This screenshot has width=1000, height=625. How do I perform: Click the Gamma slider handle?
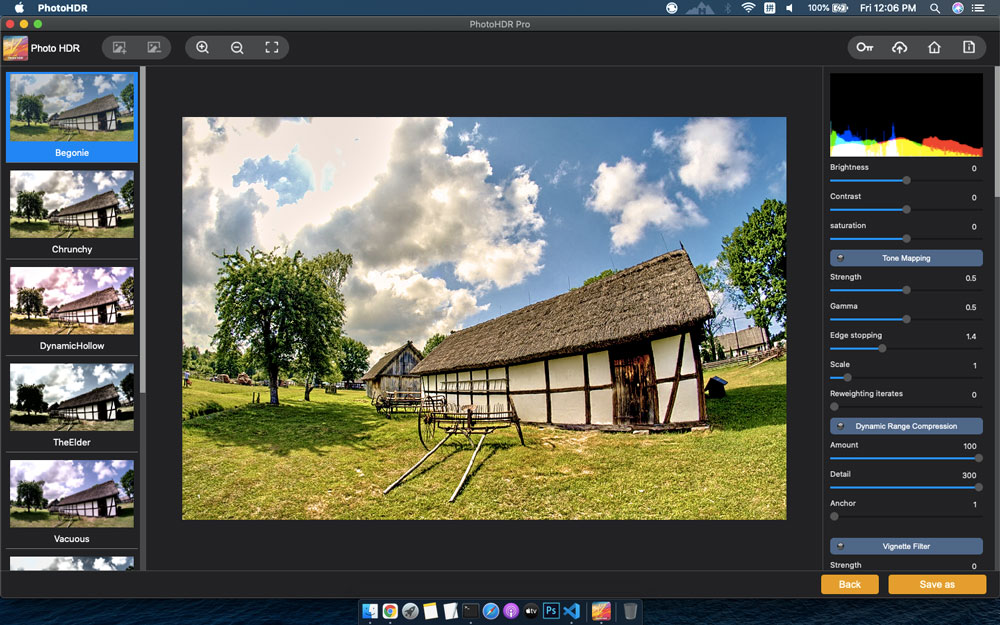coord(906,319)
